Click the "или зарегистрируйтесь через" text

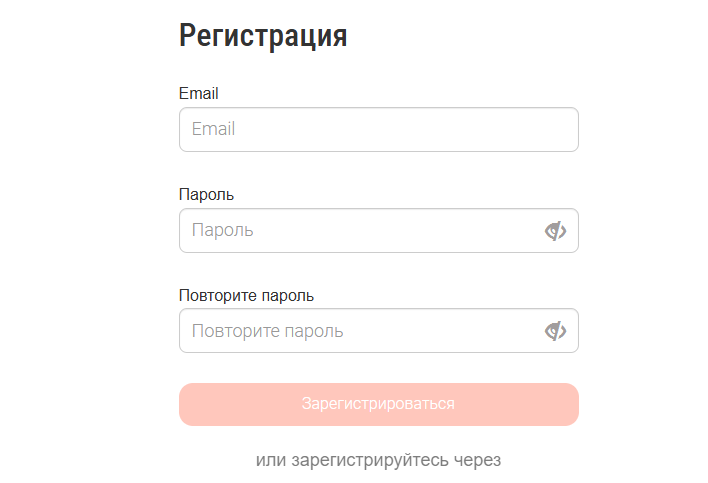coord(378,461)
